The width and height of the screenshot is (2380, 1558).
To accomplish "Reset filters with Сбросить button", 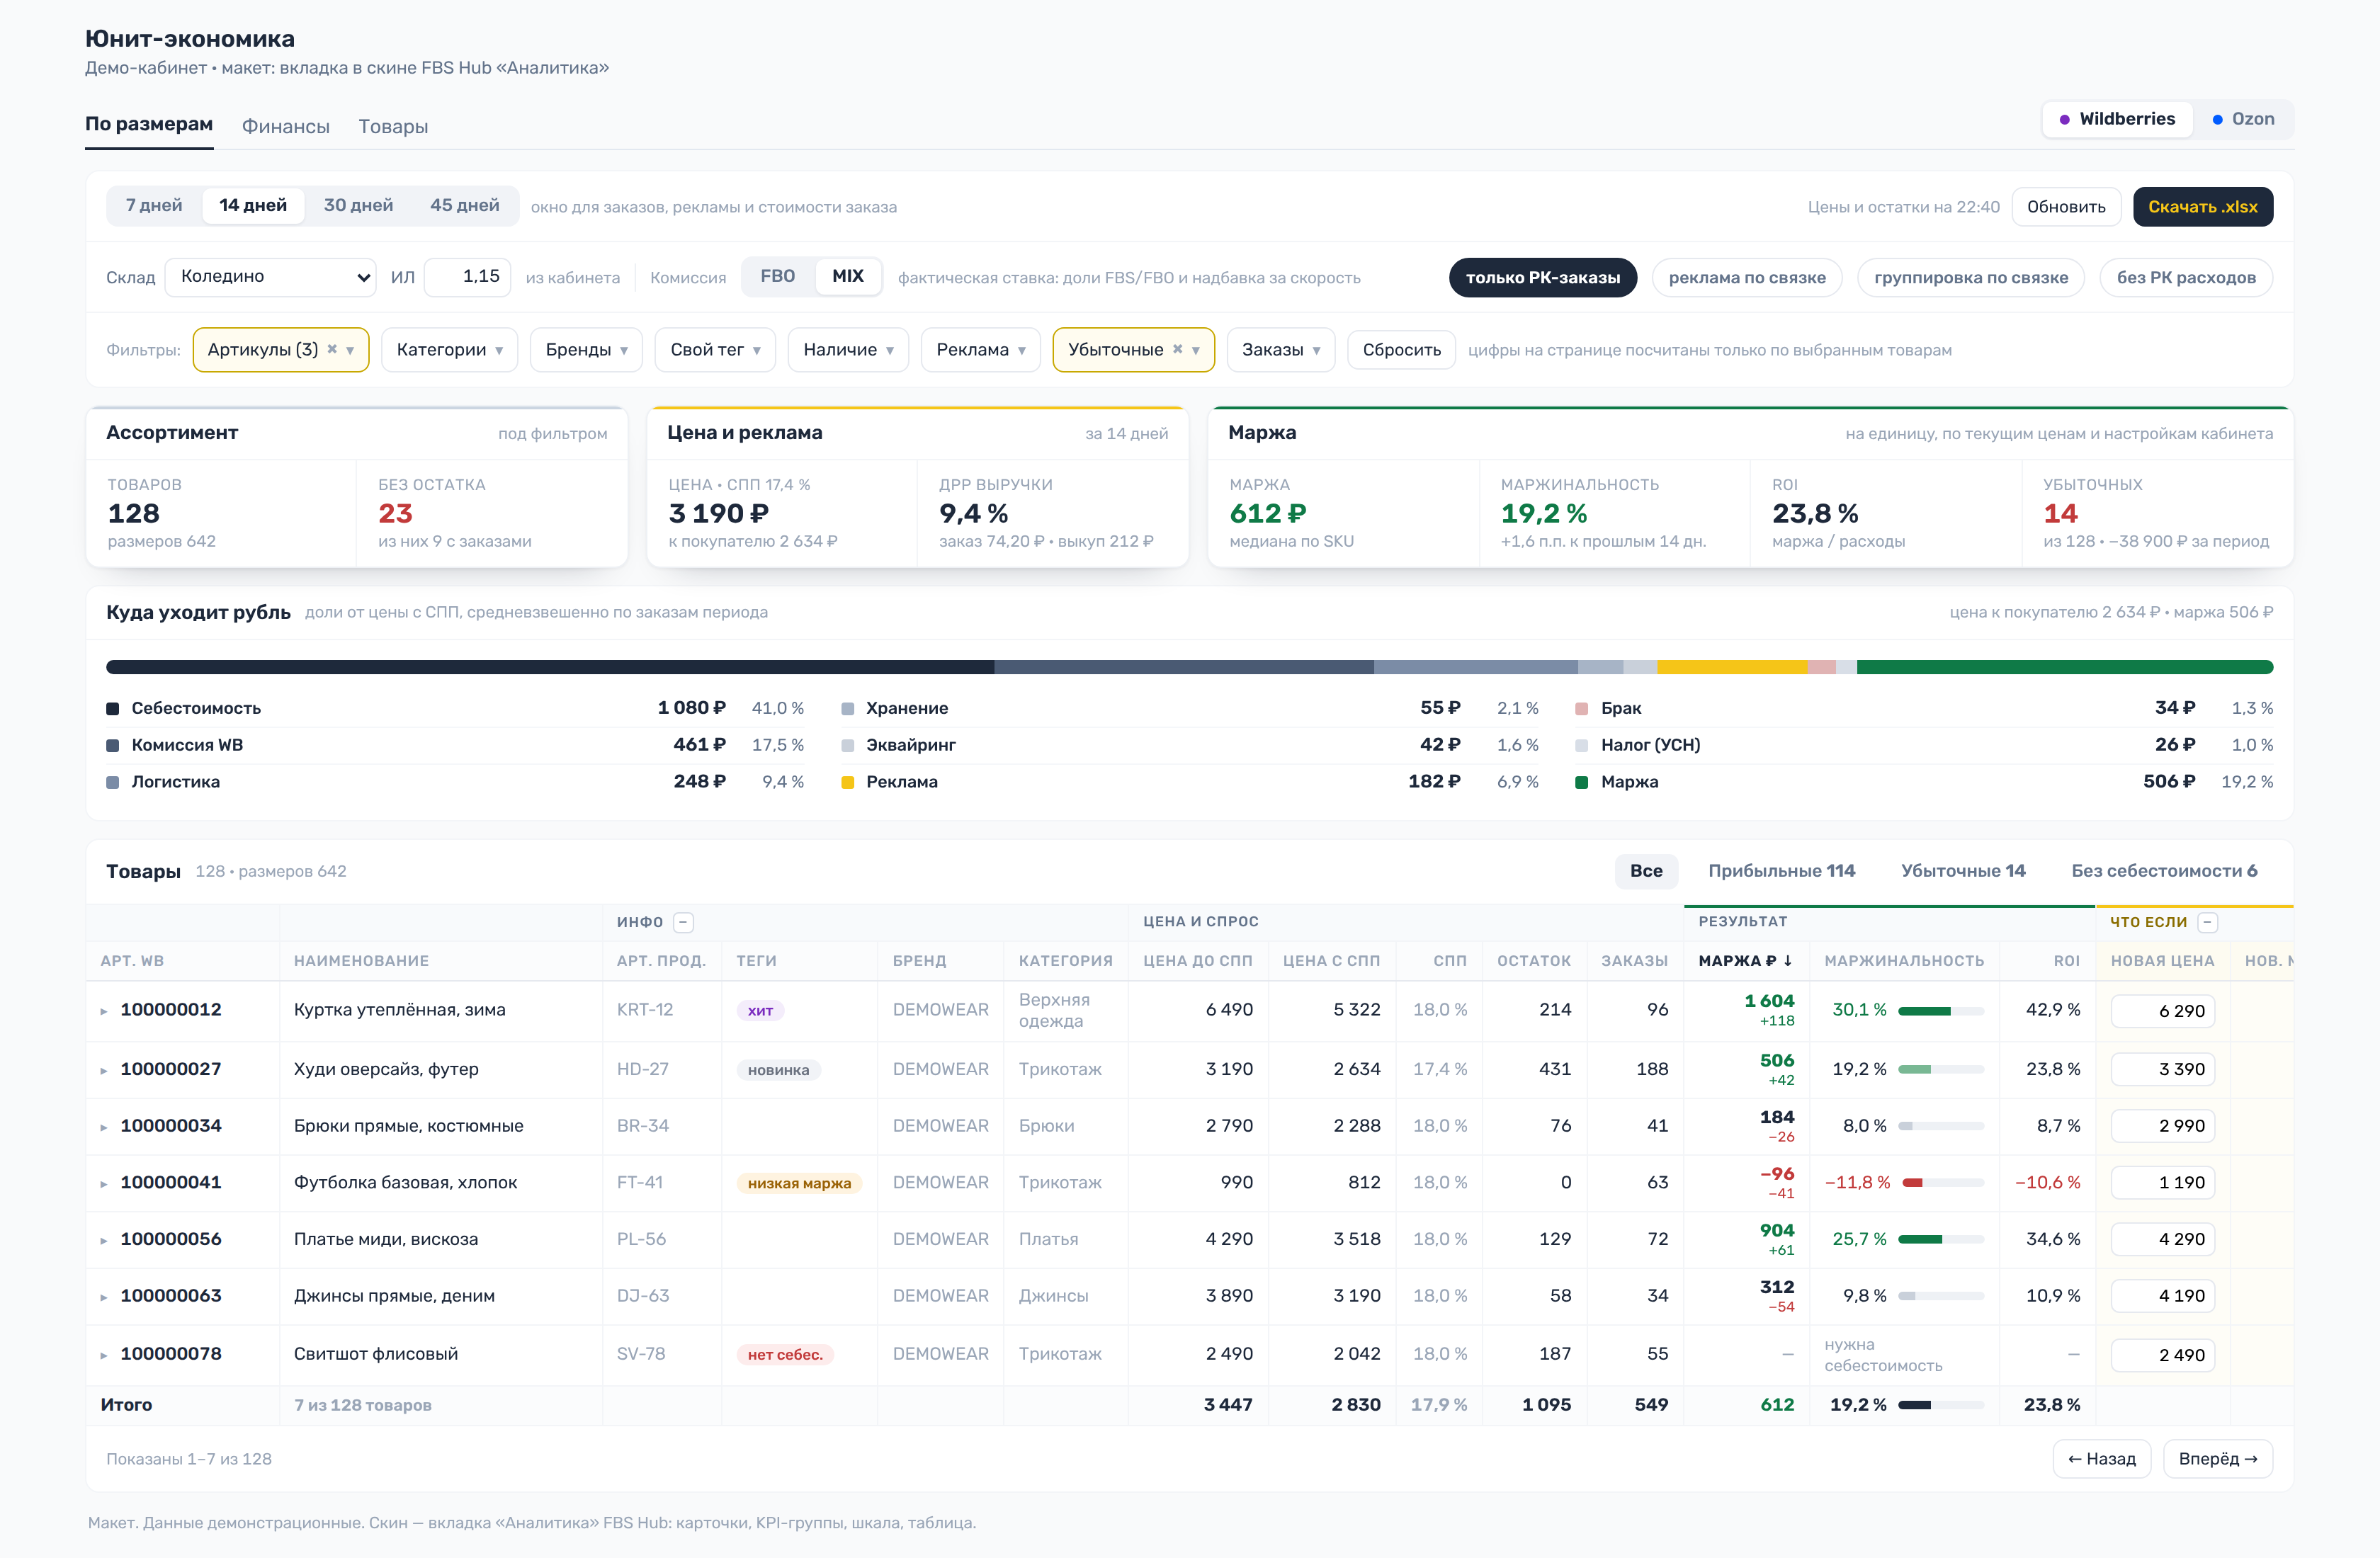I will (1401, 350).
